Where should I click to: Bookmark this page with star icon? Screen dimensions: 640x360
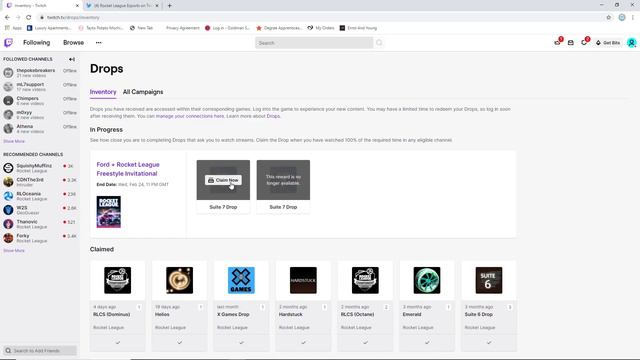(x=609, y=18)
